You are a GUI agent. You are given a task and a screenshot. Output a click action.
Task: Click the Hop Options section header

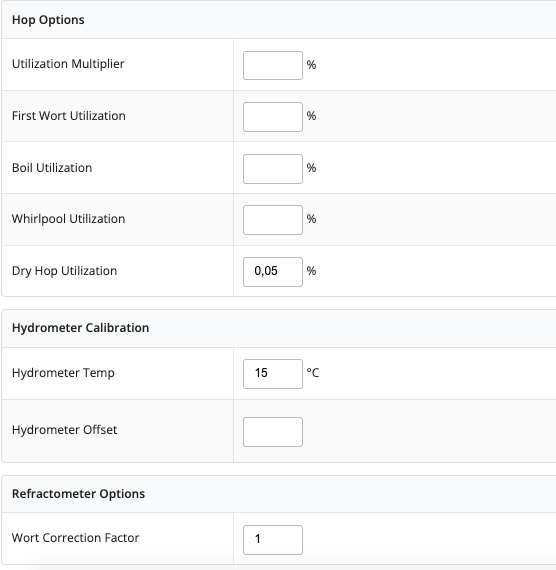coord(48,20)
